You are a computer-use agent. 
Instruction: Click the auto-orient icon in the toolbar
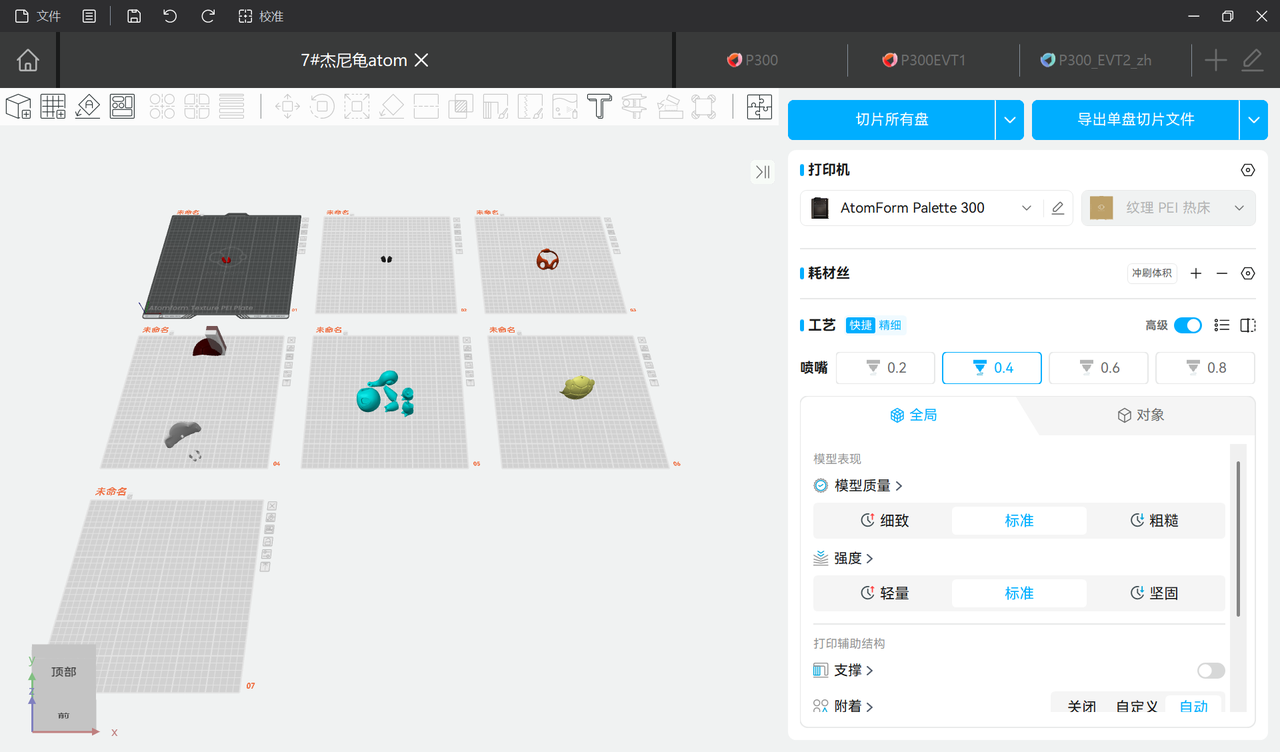pyautogui.click(x=88, y=106)
